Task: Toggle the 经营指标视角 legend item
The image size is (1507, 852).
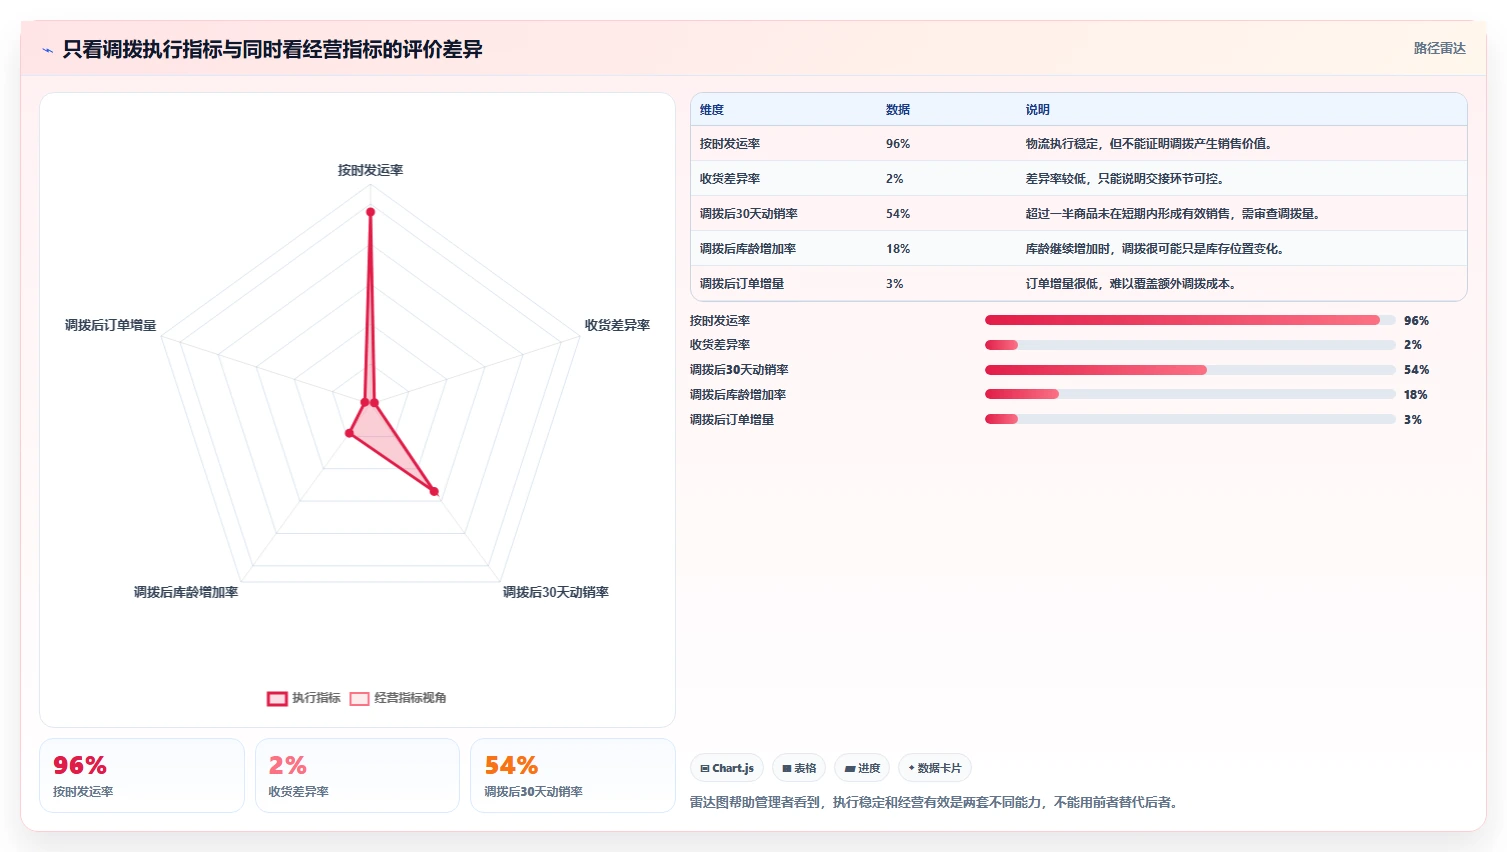Action: click(x=398, y=698)
